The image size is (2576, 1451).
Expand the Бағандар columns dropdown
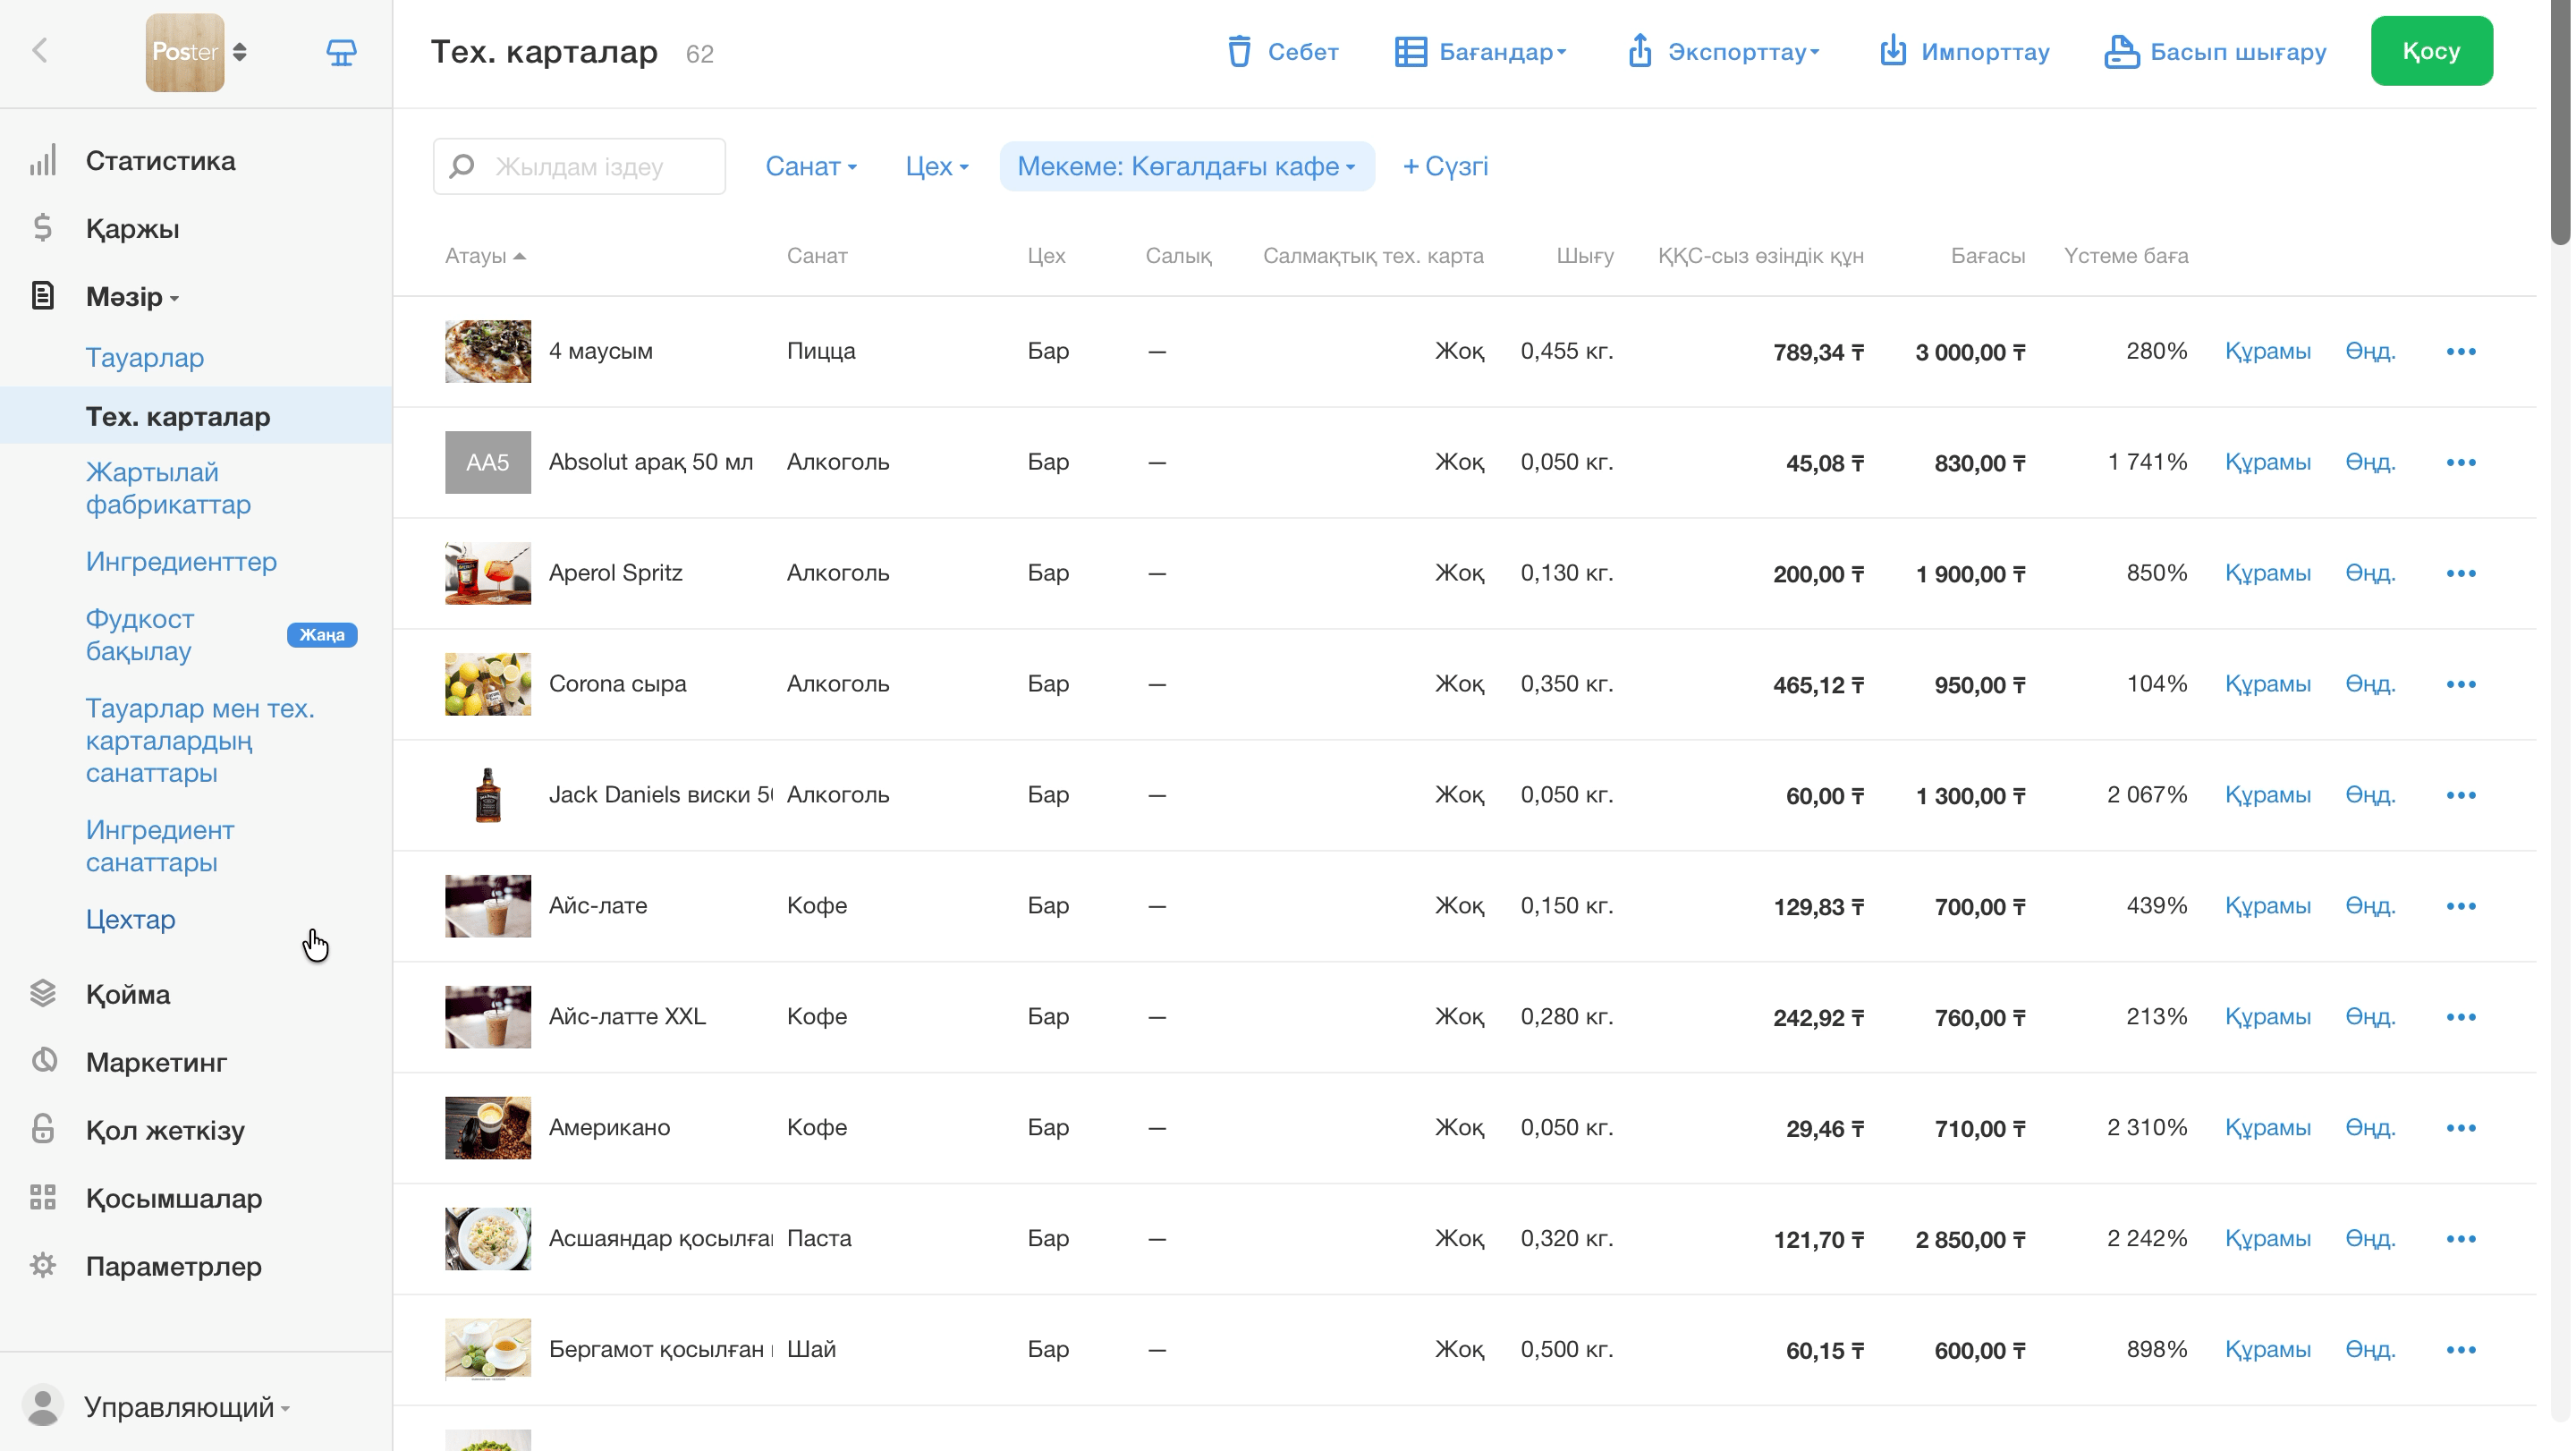[1481, 52]
